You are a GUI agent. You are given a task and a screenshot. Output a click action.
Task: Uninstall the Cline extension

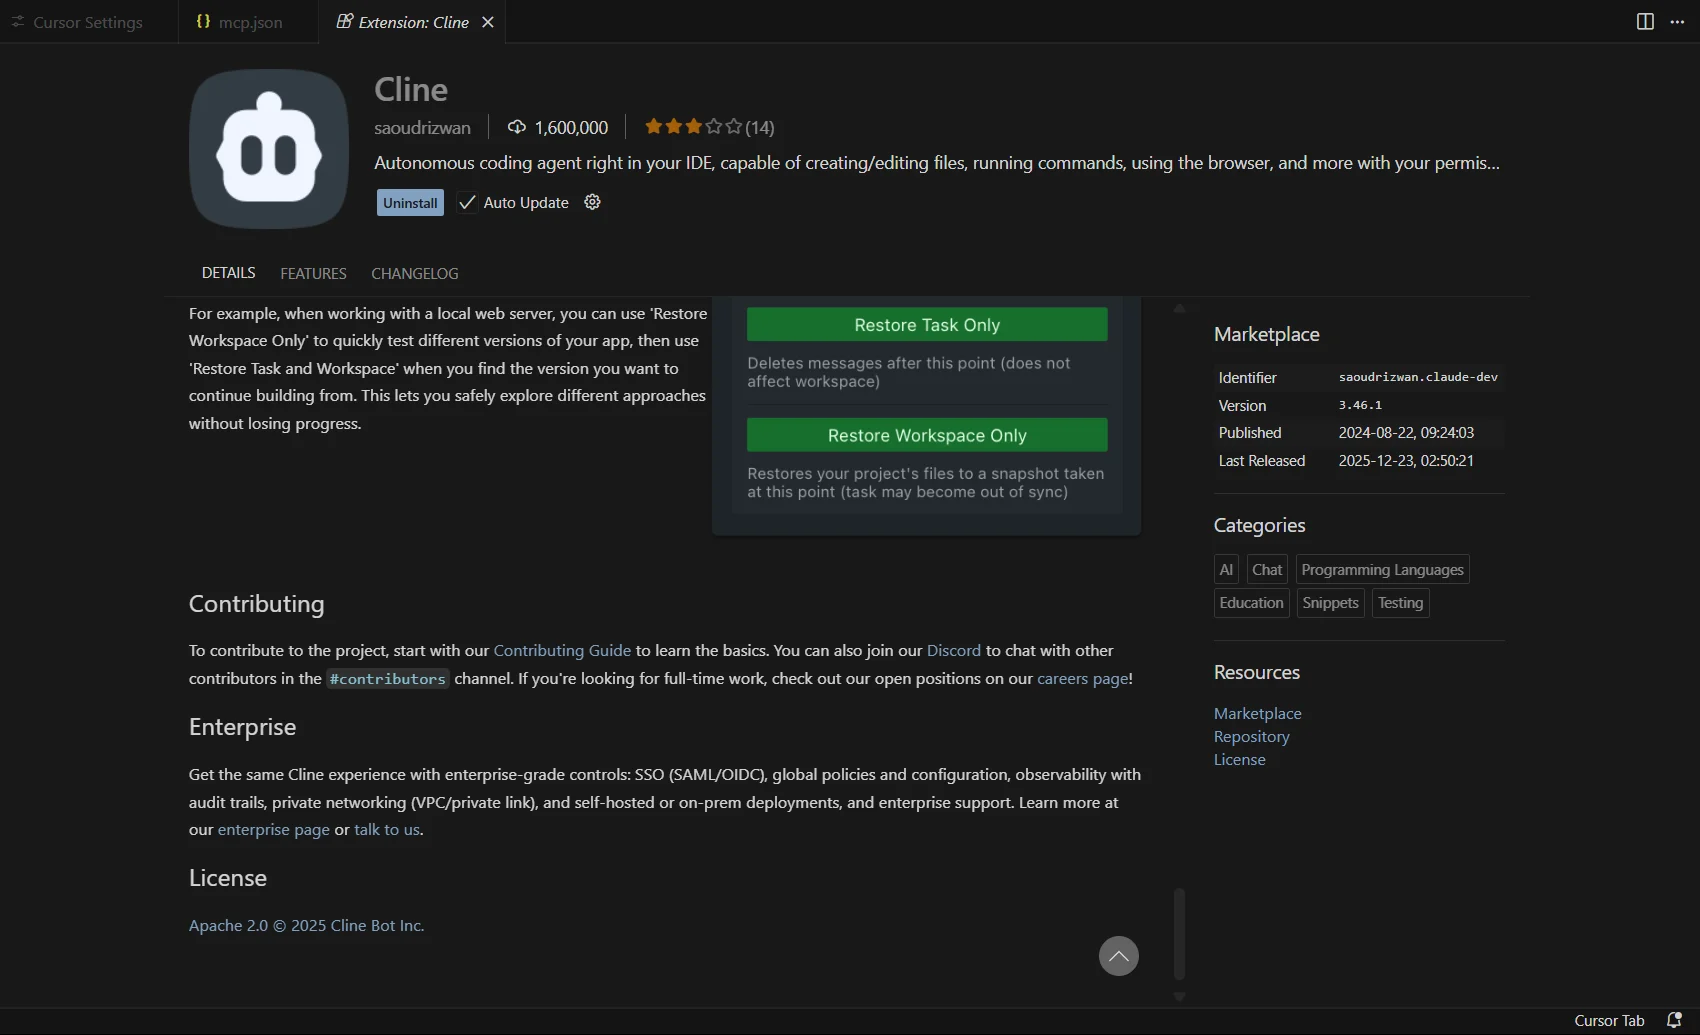pyautogui.click(x=410, y=202)
